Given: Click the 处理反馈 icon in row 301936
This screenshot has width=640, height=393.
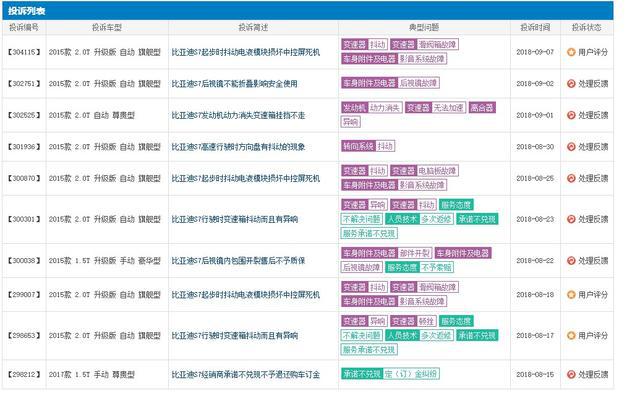Looking at the screenshot, I should coord(571,147).
